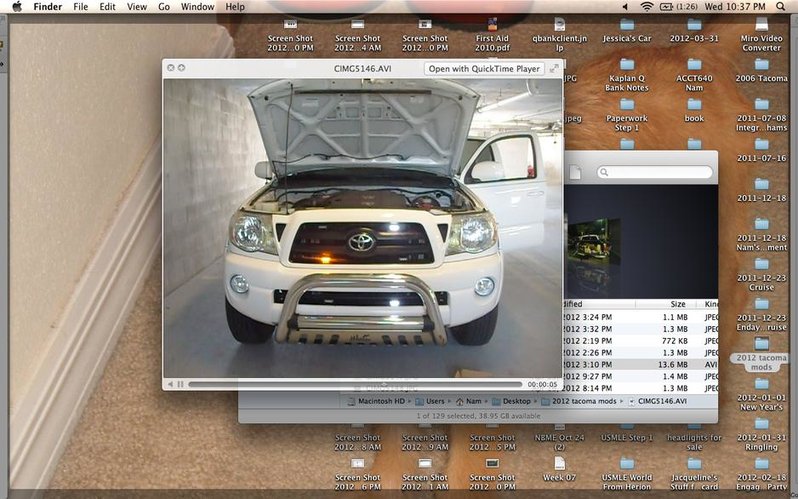Open the Go menu
Image resolution: width=798 pixels, height=499 pixels.
pos(164,7)
